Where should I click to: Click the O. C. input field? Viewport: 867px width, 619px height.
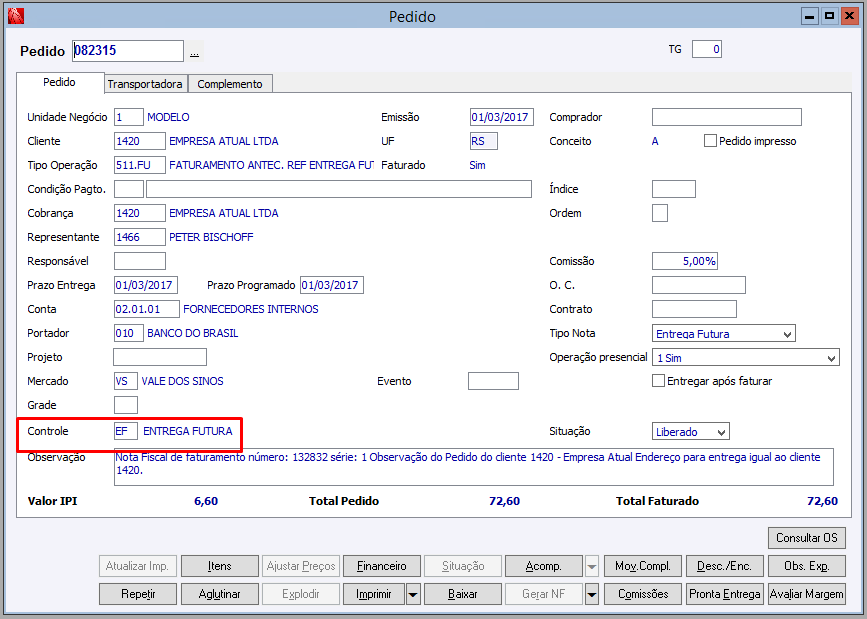(x=699, y=285)
